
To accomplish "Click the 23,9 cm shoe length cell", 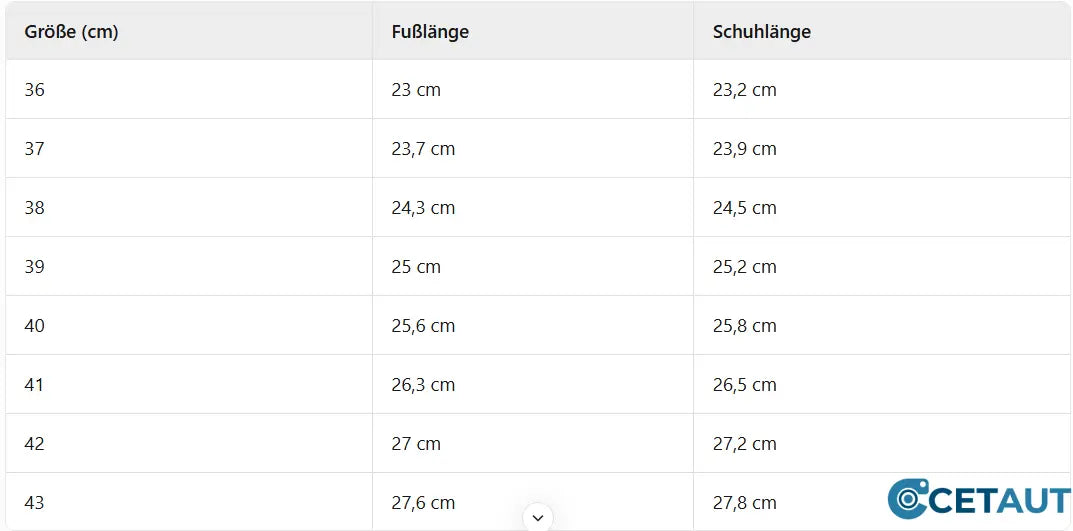I will pyautogui.click(x=744, y=149).
